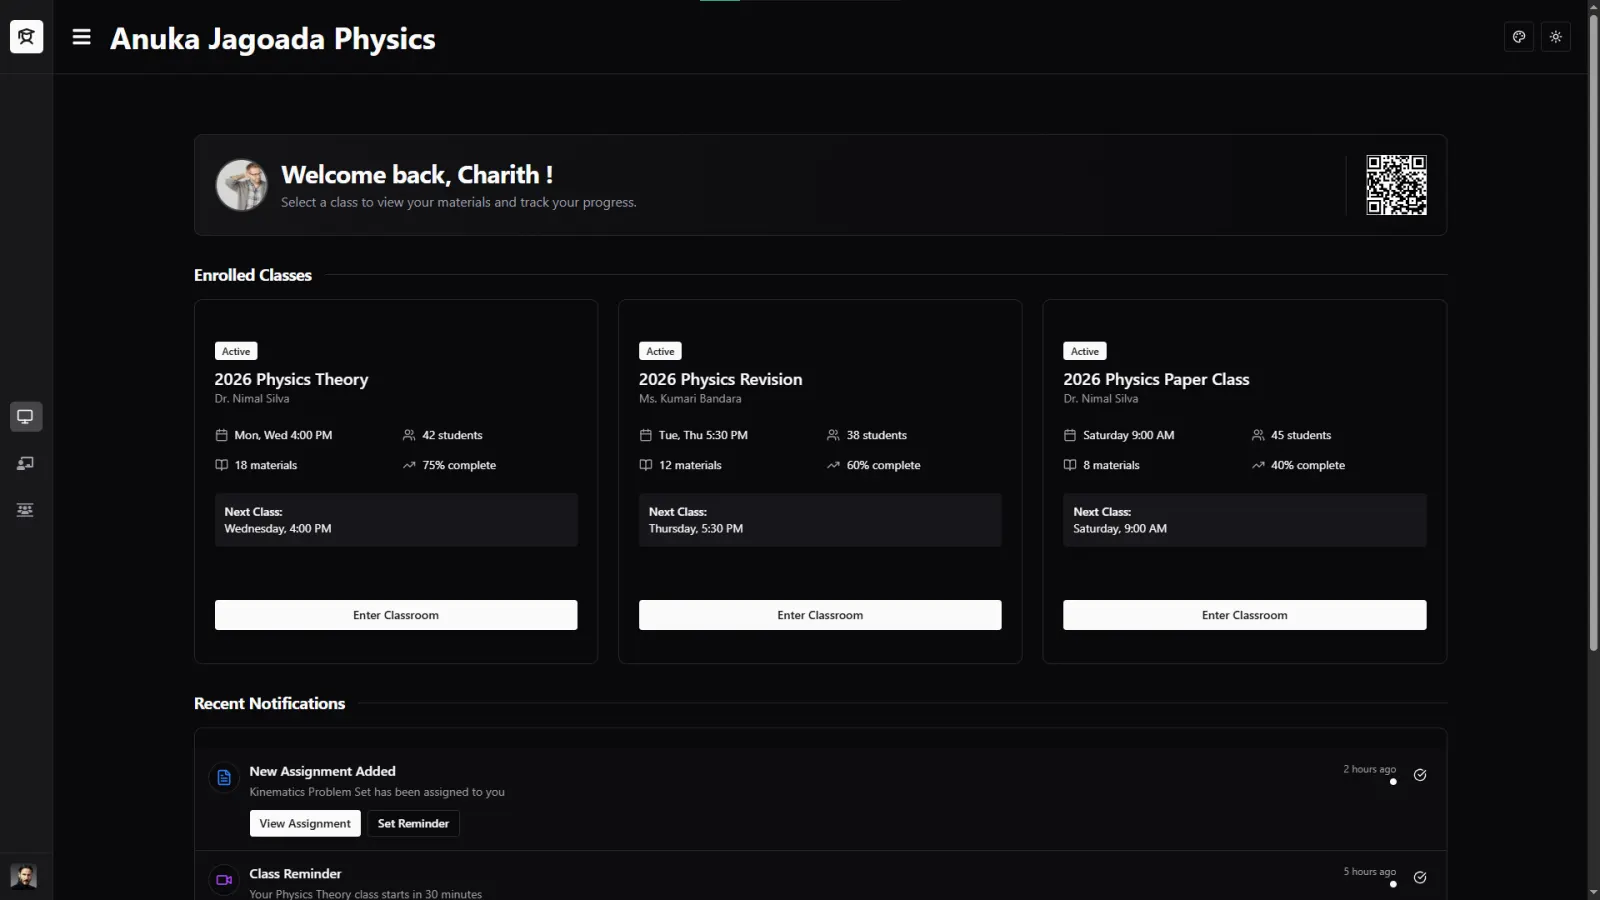Click the app logo in the top-left corner
The image size is (1600, 900).
tap(27, 37)
